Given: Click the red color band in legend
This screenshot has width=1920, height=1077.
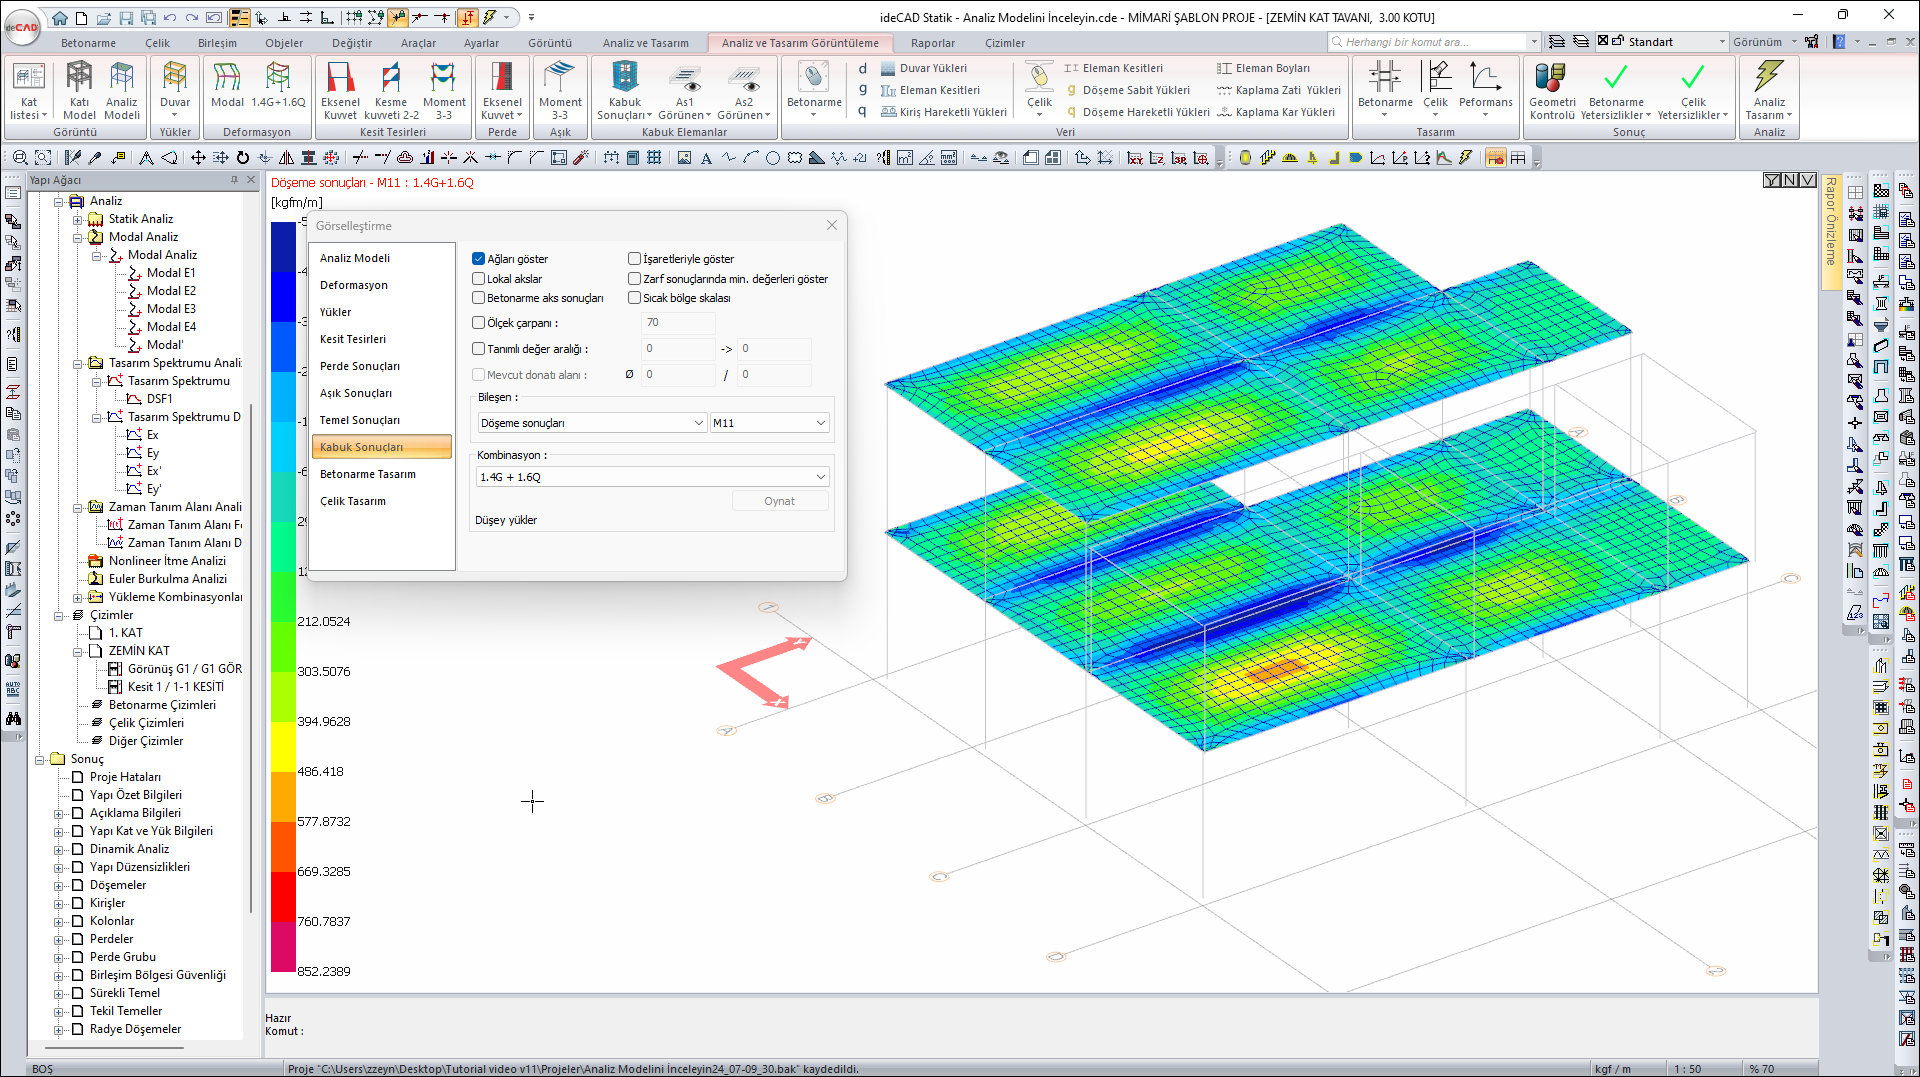Looking at the screenshot, I should coord(283,896).
